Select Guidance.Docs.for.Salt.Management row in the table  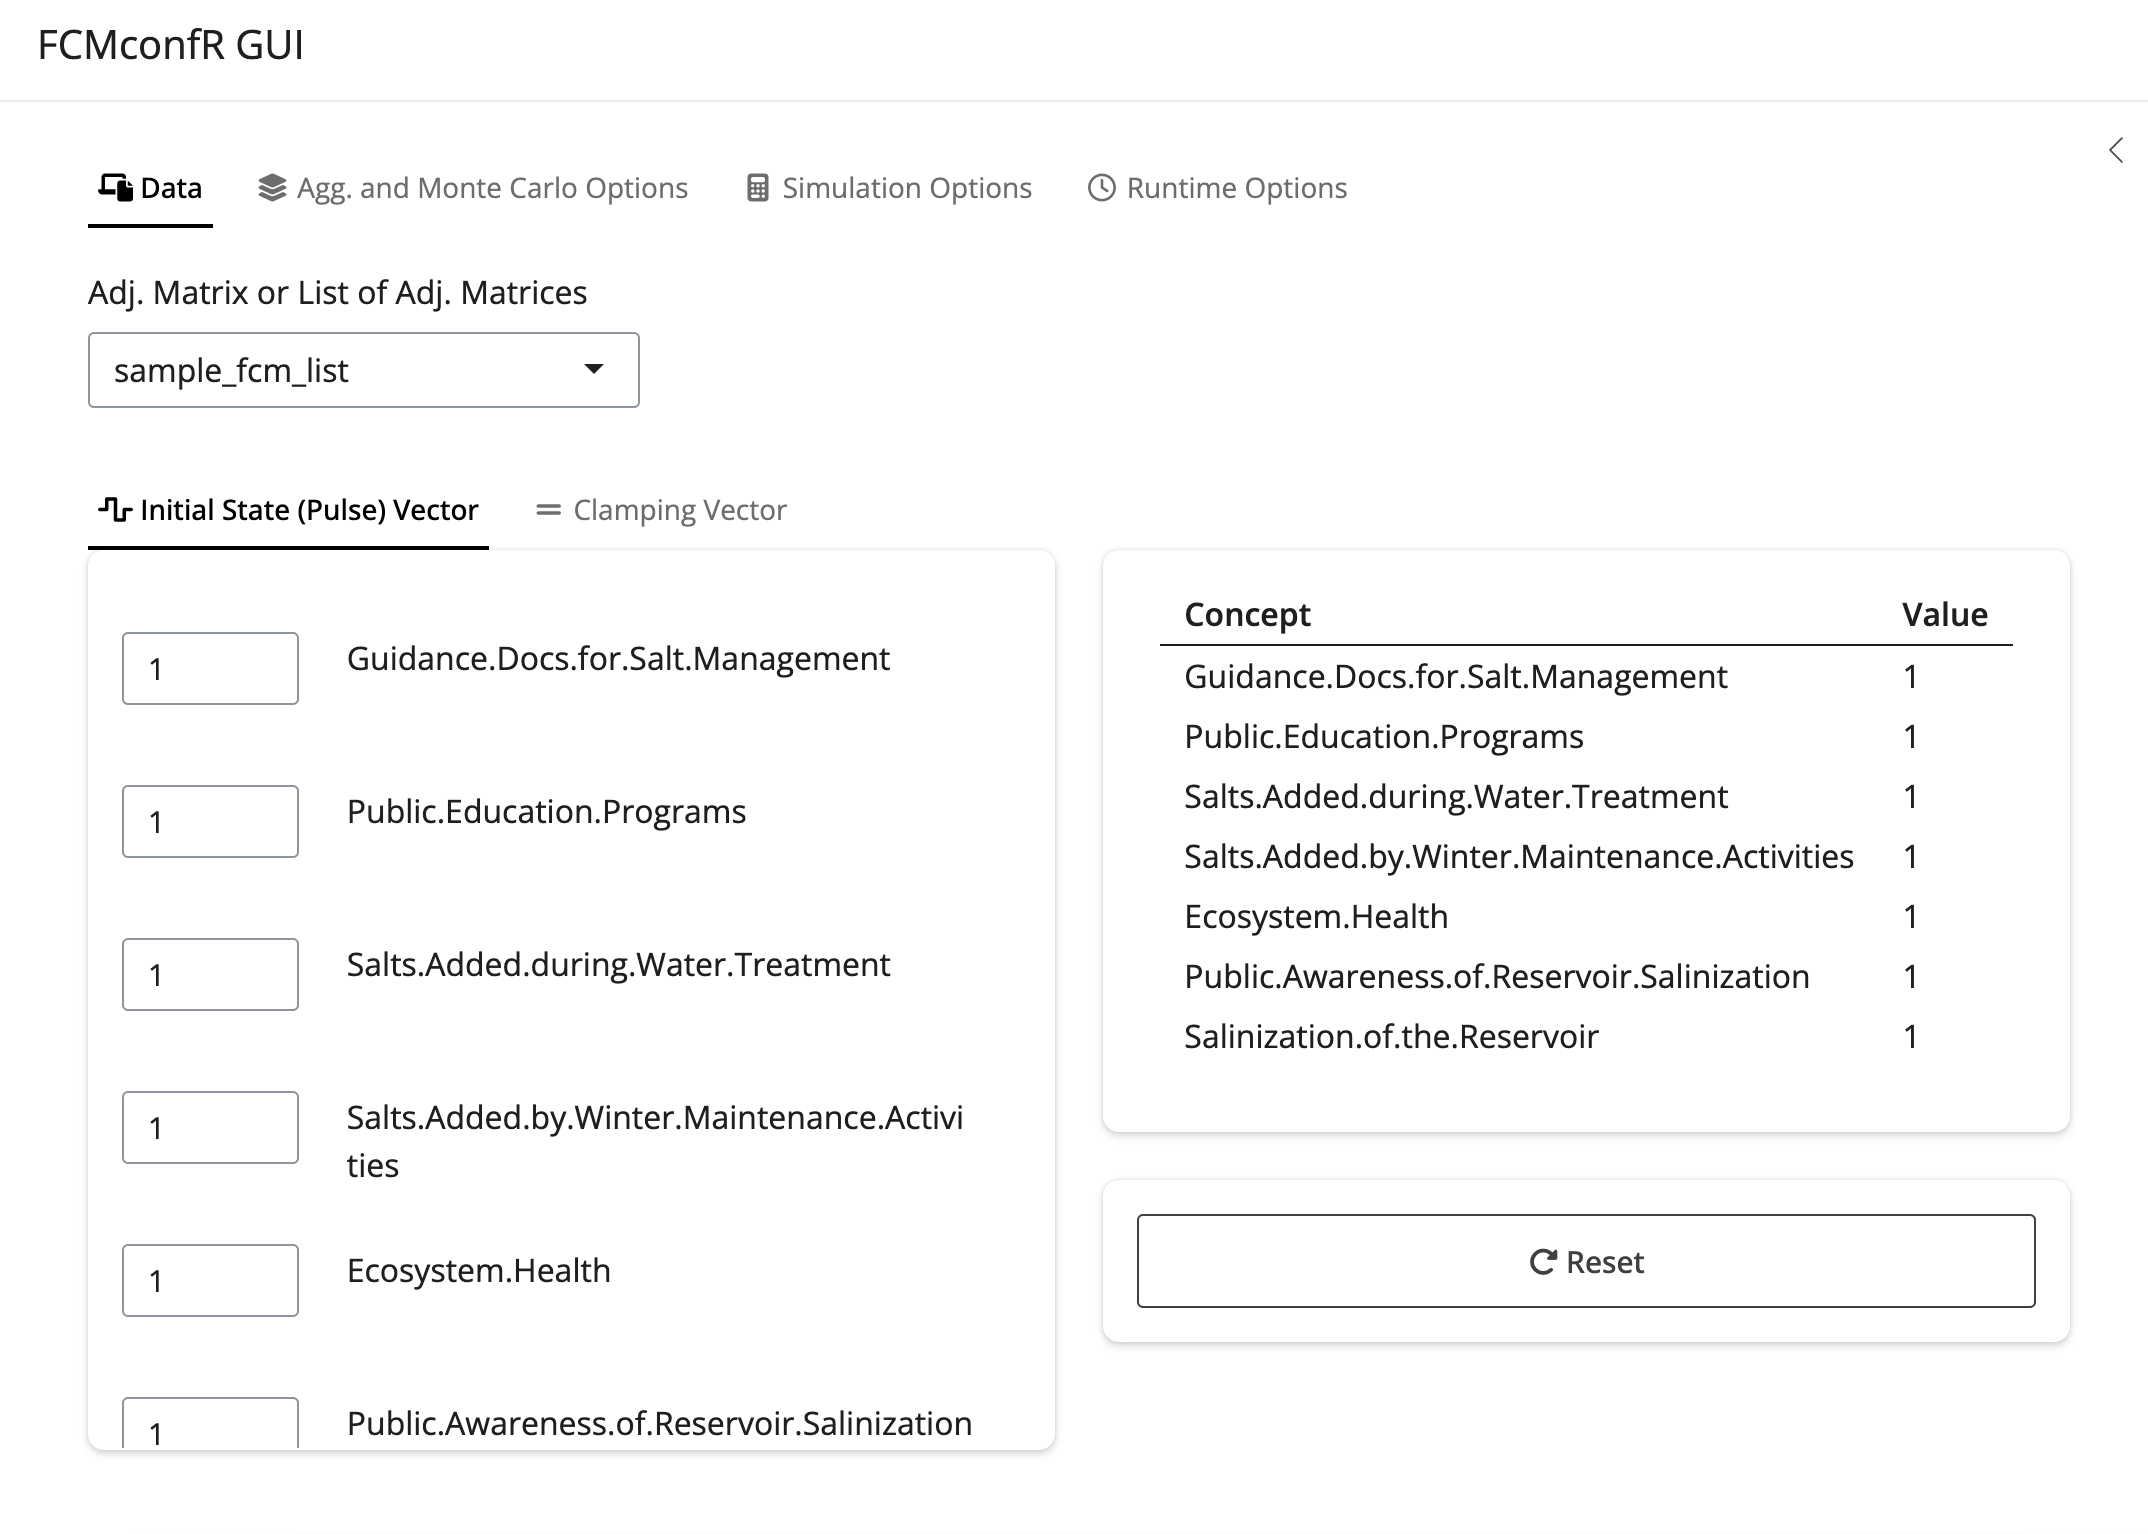coord(1586,676)
